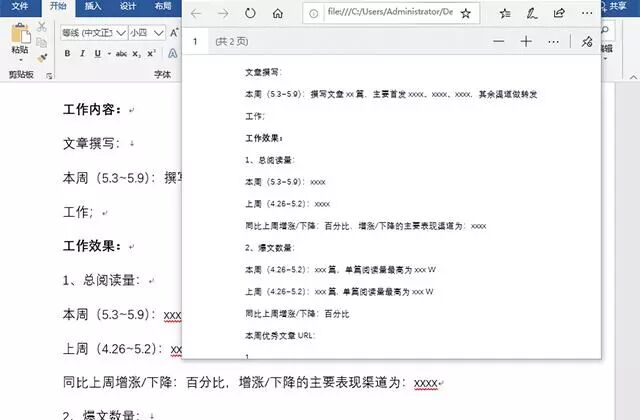Viewport: 640px width, 420px height.
Task: Open the clipboard pane launcher
Action: (49, 76)
